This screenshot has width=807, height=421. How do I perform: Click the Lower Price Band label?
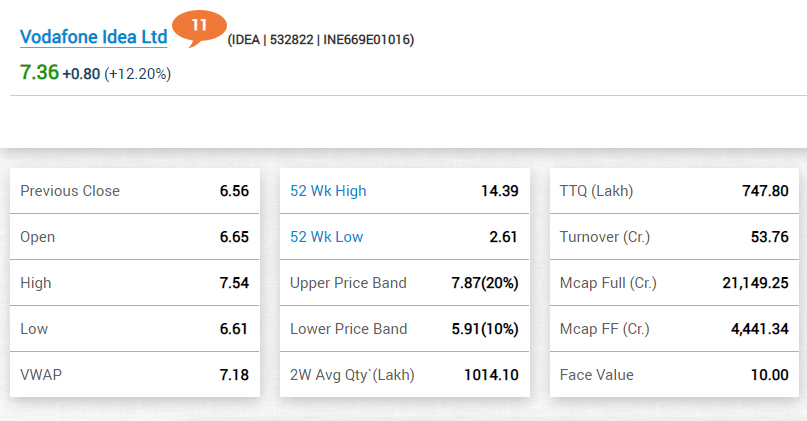coord(349,329)
